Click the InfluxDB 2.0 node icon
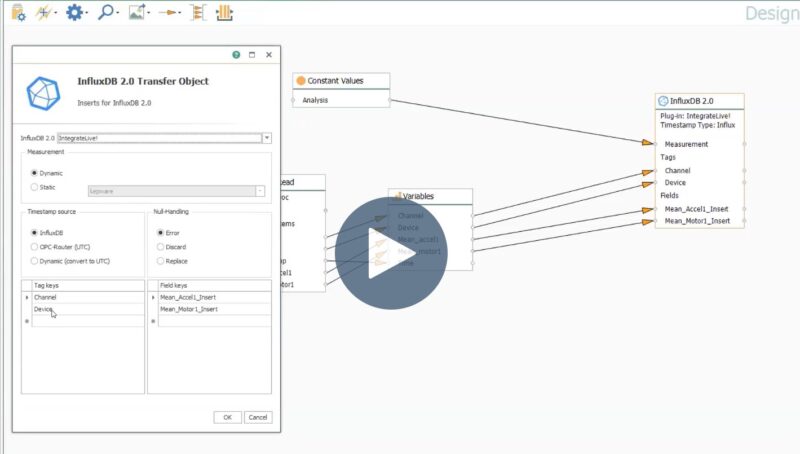This screenshot has height=454, width=800. pos(663,101)
